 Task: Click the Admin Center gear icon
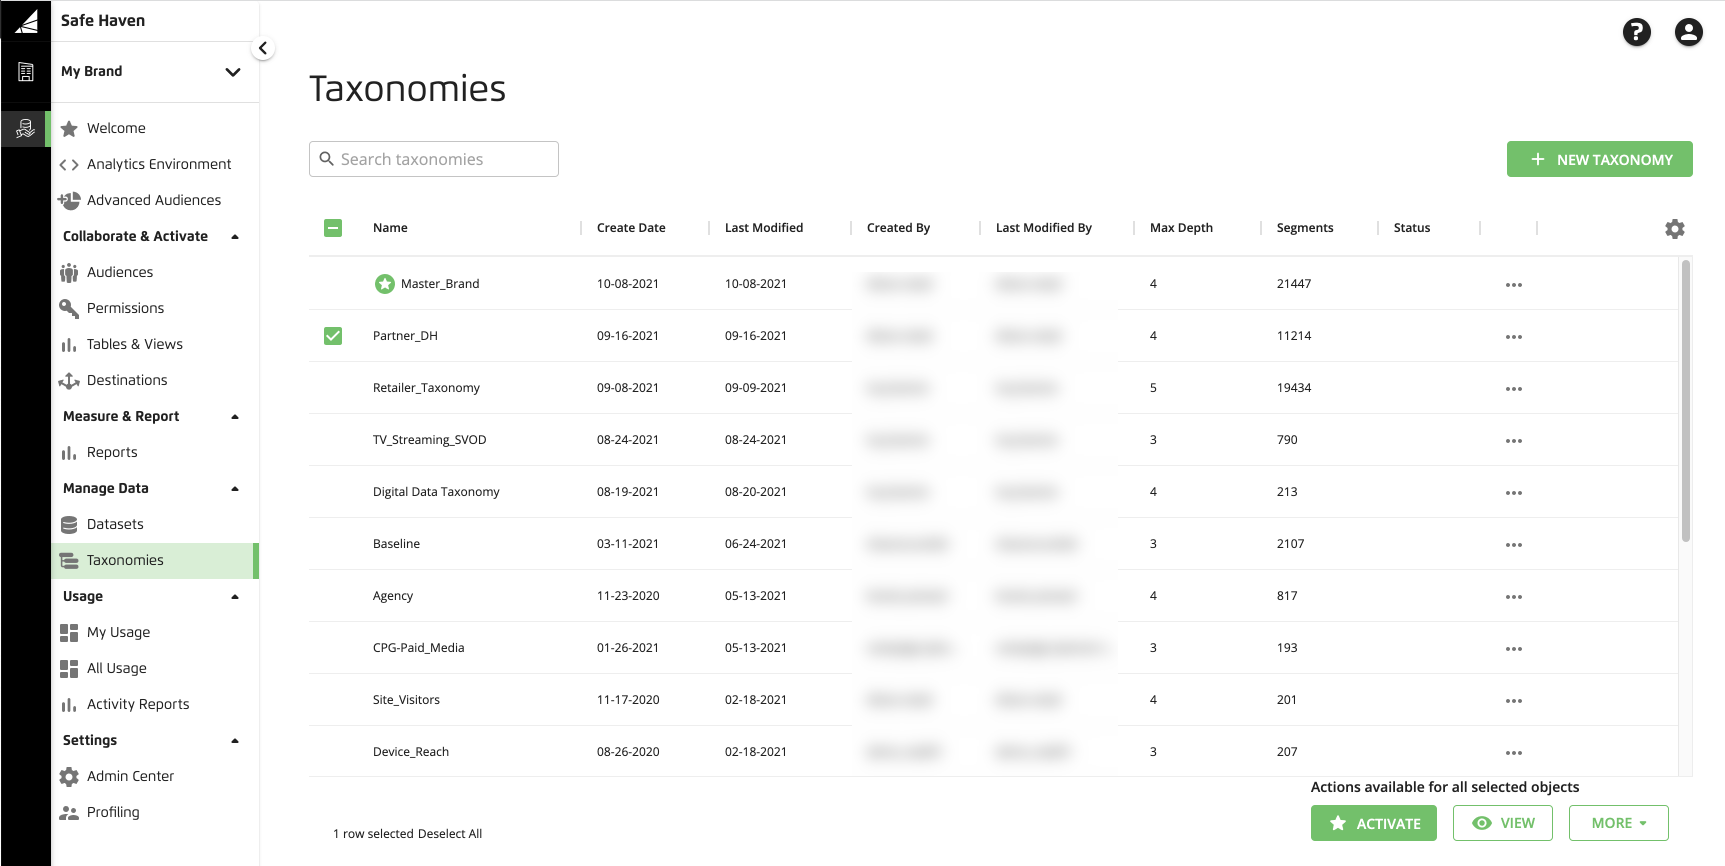point(69,776)
